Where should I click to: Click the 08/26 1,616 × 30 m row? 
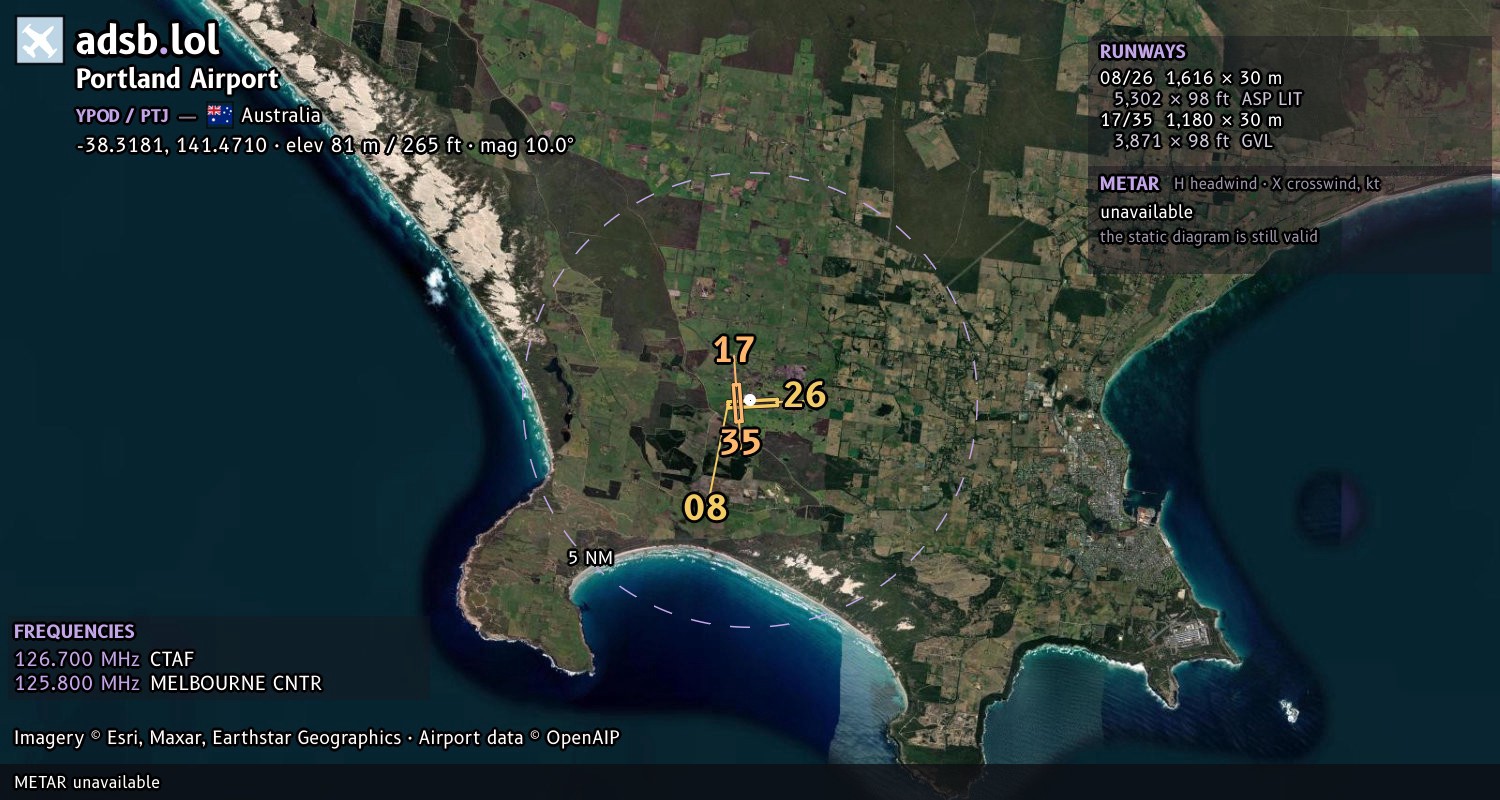[x=1191, y=78]
